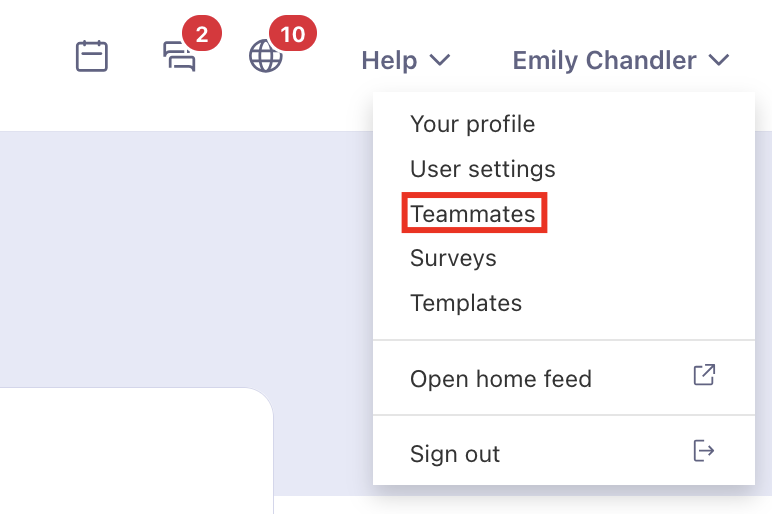Click the red badge showing 10
772x514 pixels.
point(292,33)
